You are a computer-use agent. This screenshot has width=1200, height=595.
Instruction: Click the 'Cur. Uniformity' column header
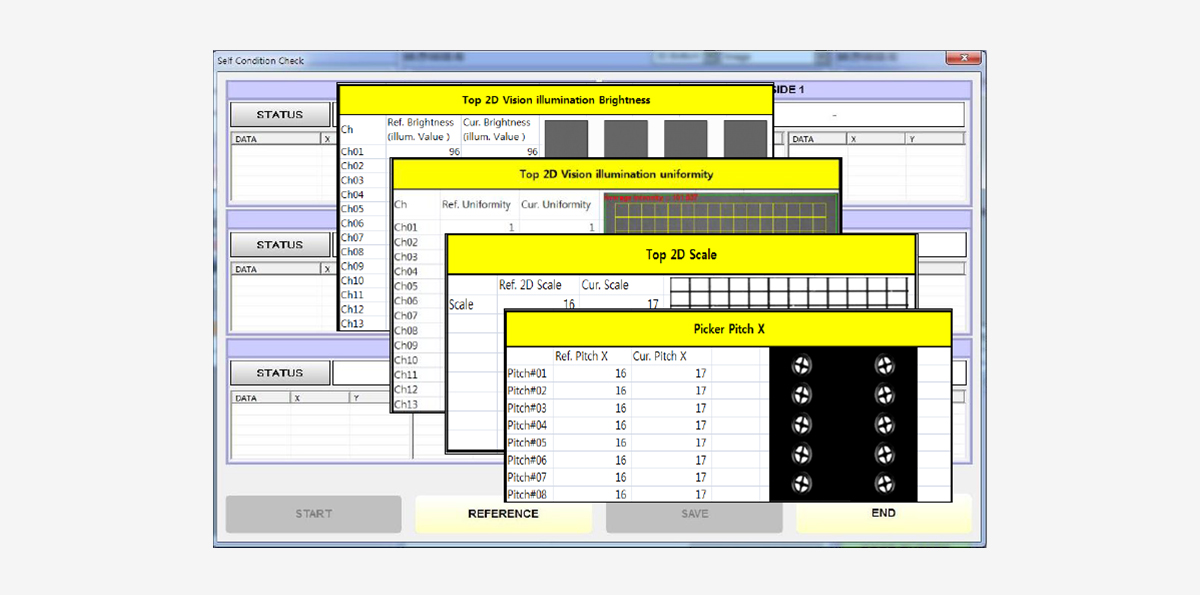(556, 205)
